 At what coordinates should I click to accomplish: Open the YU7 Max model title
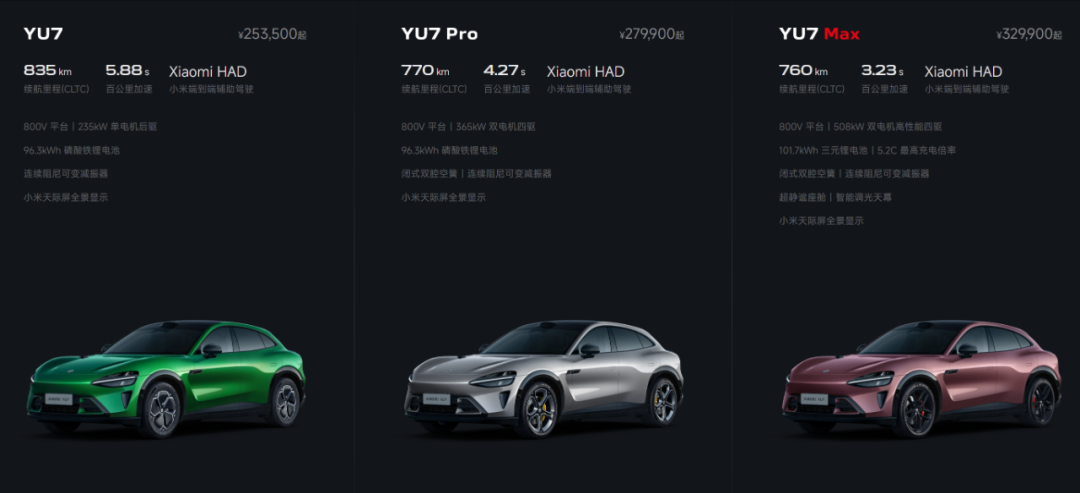[819, 34]
